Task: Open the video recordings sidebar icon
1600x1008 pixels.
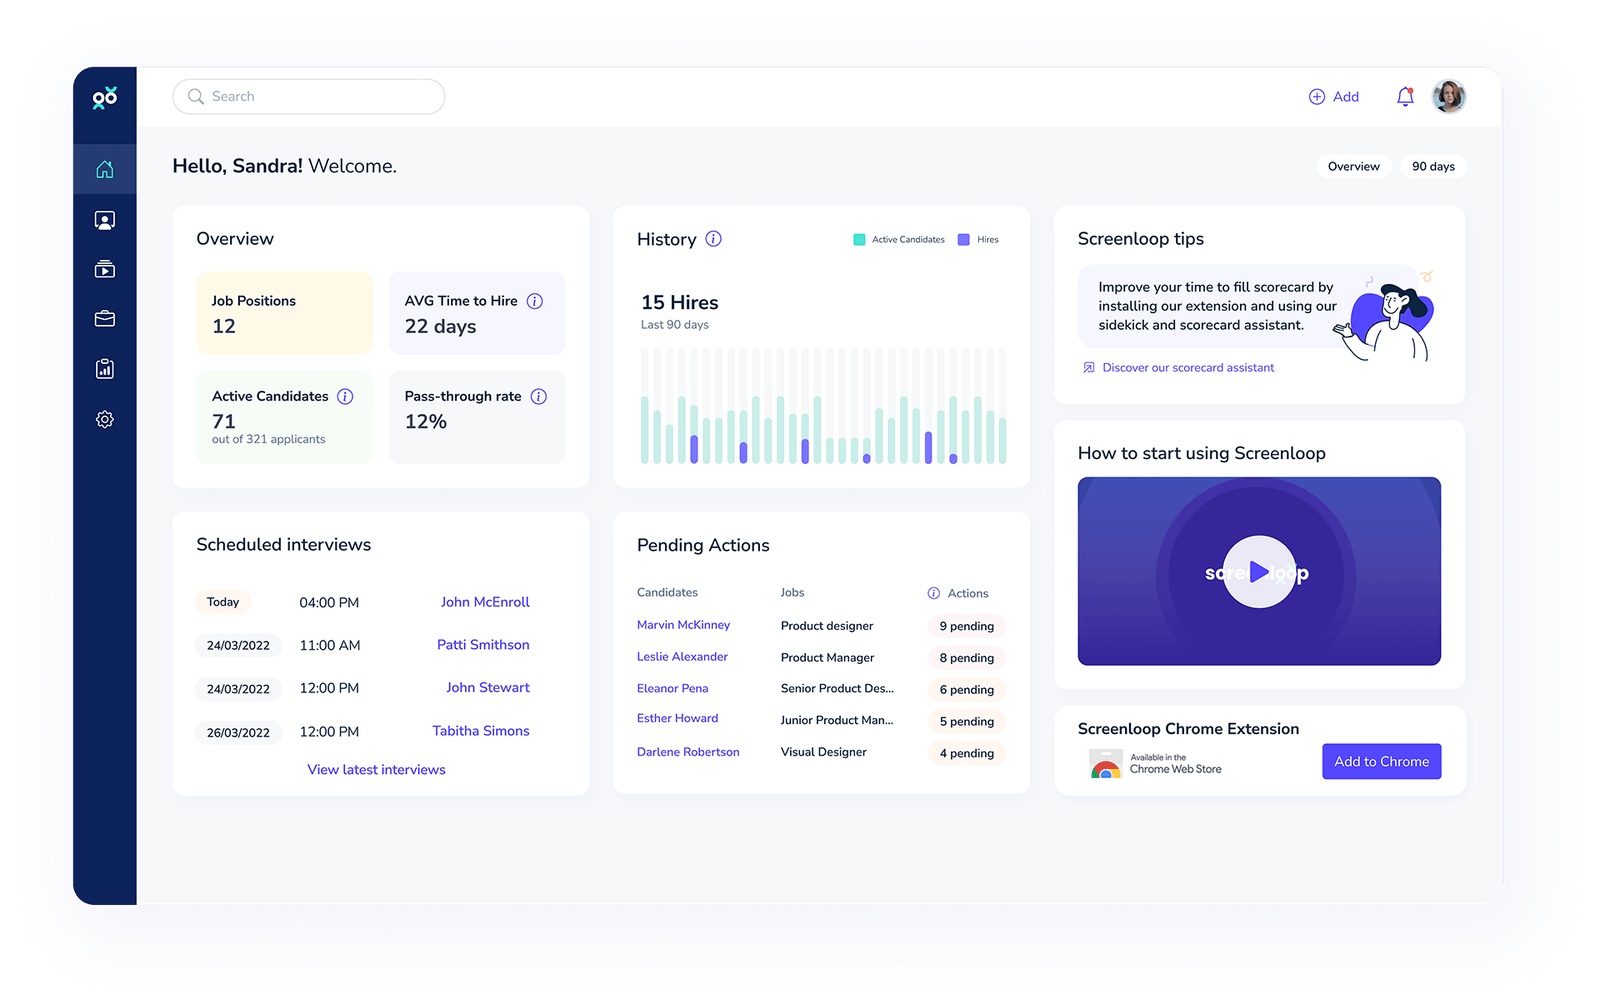Action: [x=104, y=270]
